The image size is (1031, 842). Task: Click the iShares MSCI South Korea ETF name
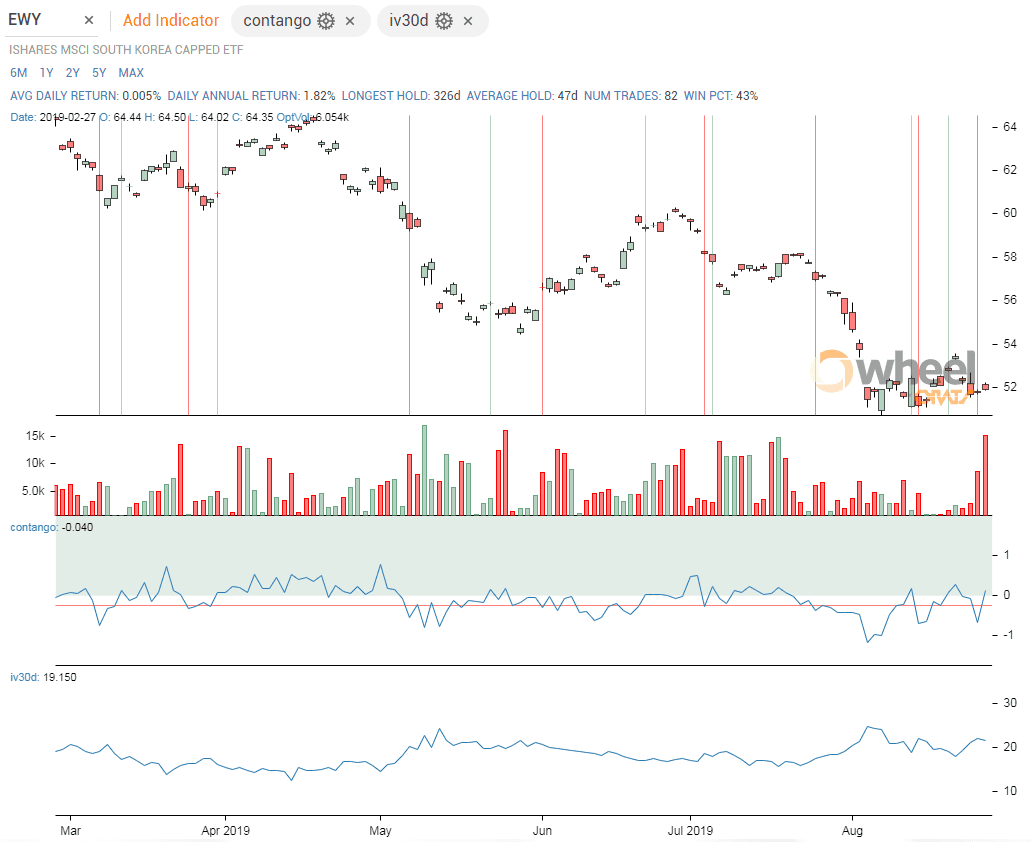click(x=126, y=50)
